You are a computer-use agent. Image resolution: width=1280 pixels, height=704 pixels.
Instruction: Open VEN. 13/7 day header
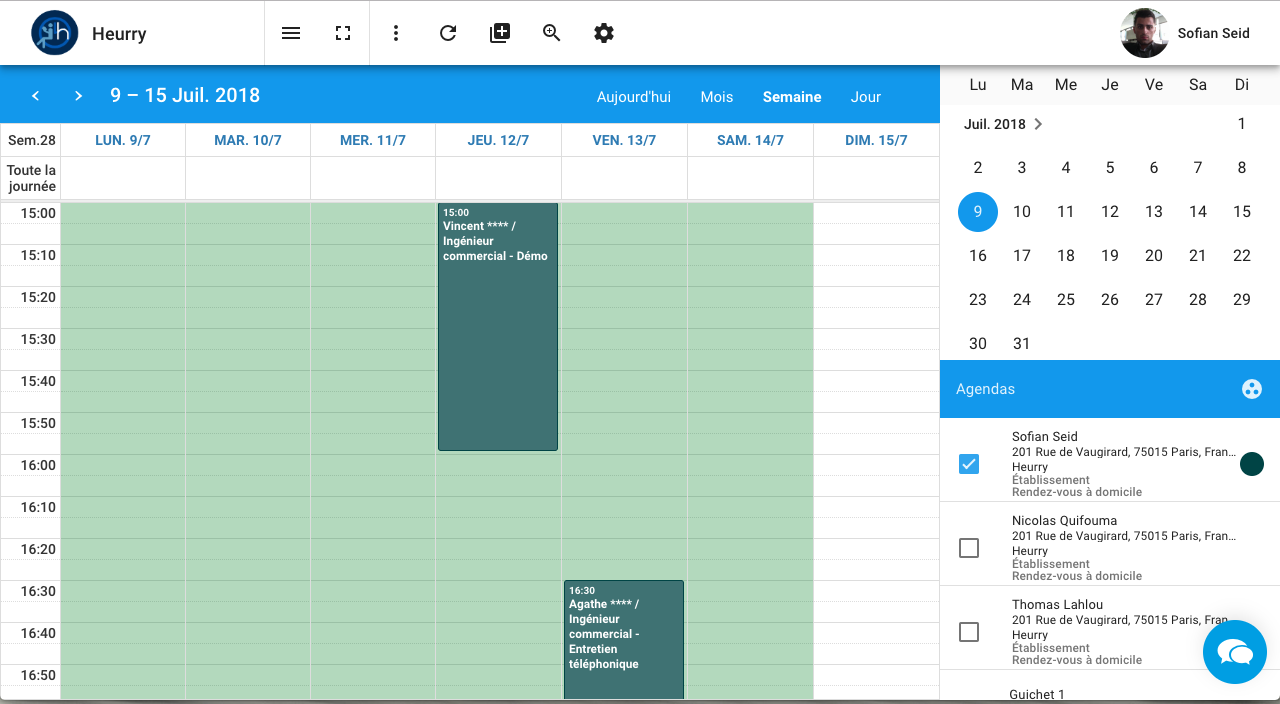click(624, 140)
